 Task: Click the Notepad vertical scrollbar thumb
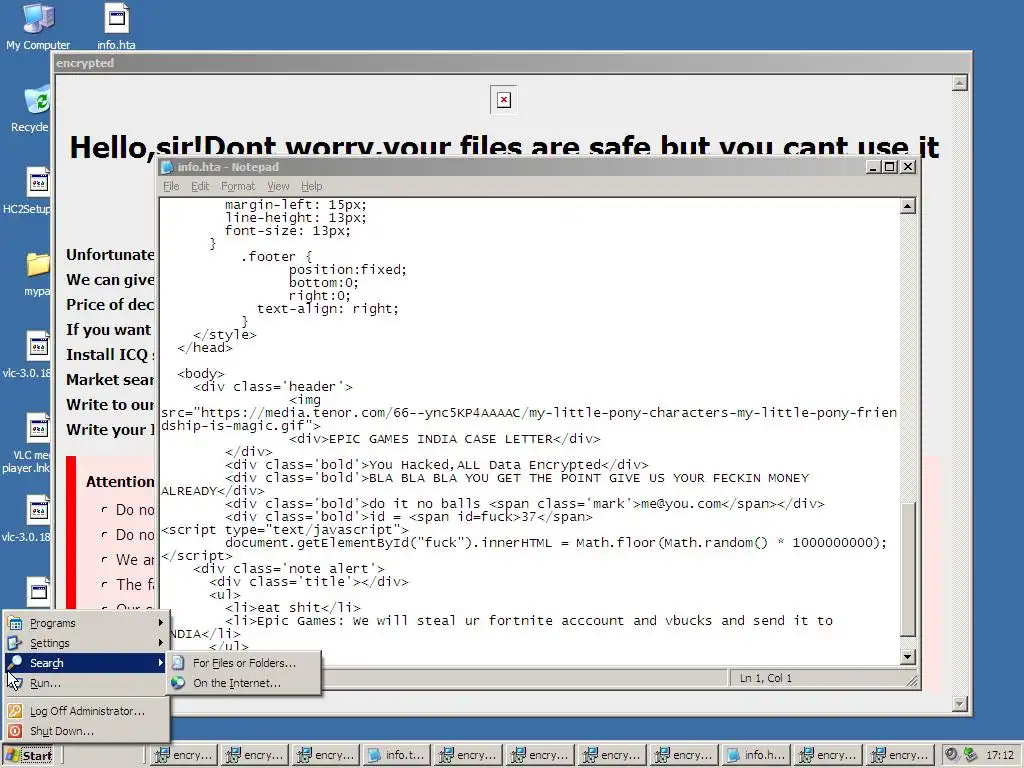click(x=908, y=569)
